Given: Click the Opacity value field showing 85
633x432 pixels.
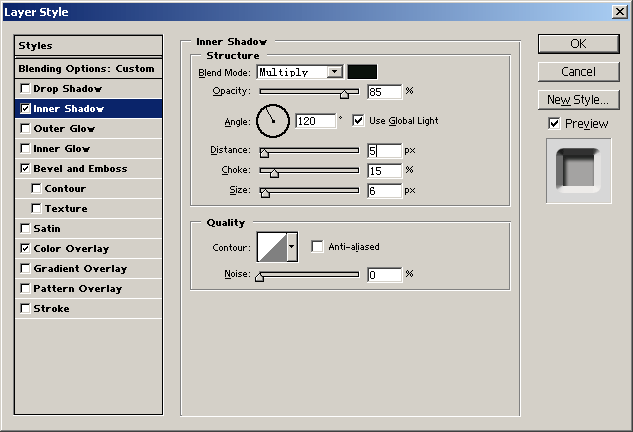Looking at the screenshot, I should pos(385,92).
